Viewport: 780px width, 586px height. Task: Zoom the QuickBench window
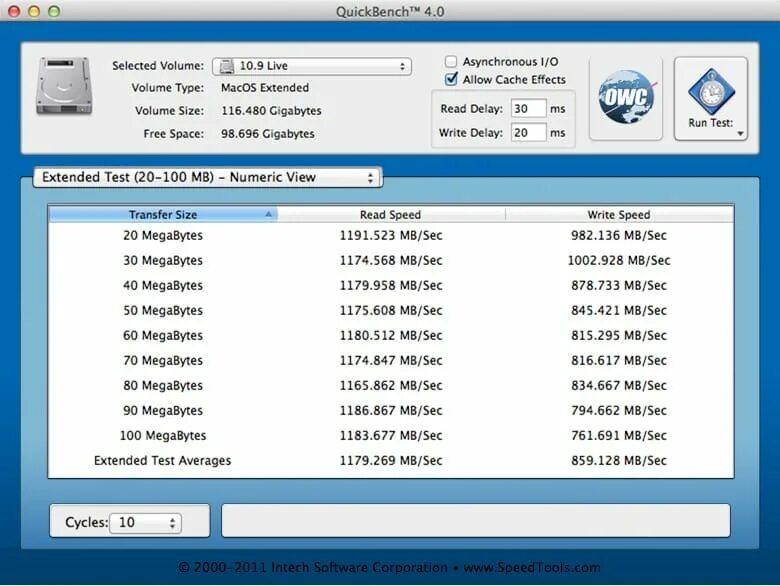coord(54,11)
